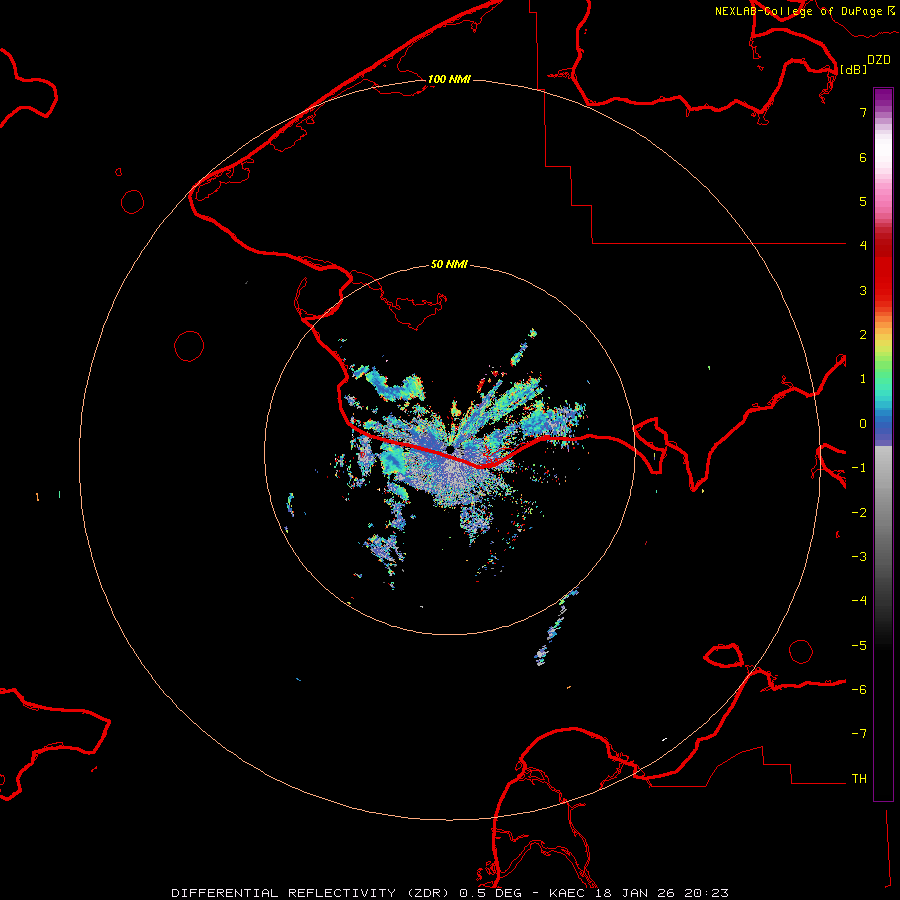
Task: Click the '[dB]' units label
Action: 854,69
